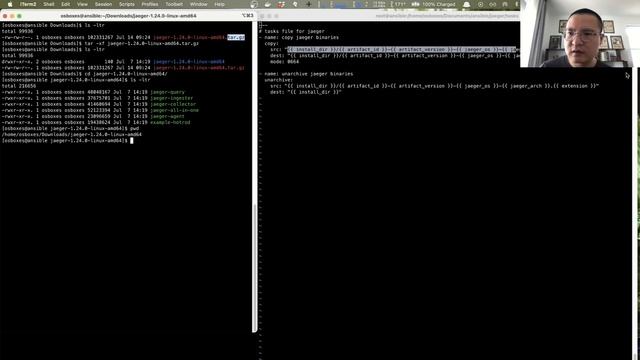640x360 pixels.
Task: Click the jaeger-agent file name
Action: click(167, 116)
